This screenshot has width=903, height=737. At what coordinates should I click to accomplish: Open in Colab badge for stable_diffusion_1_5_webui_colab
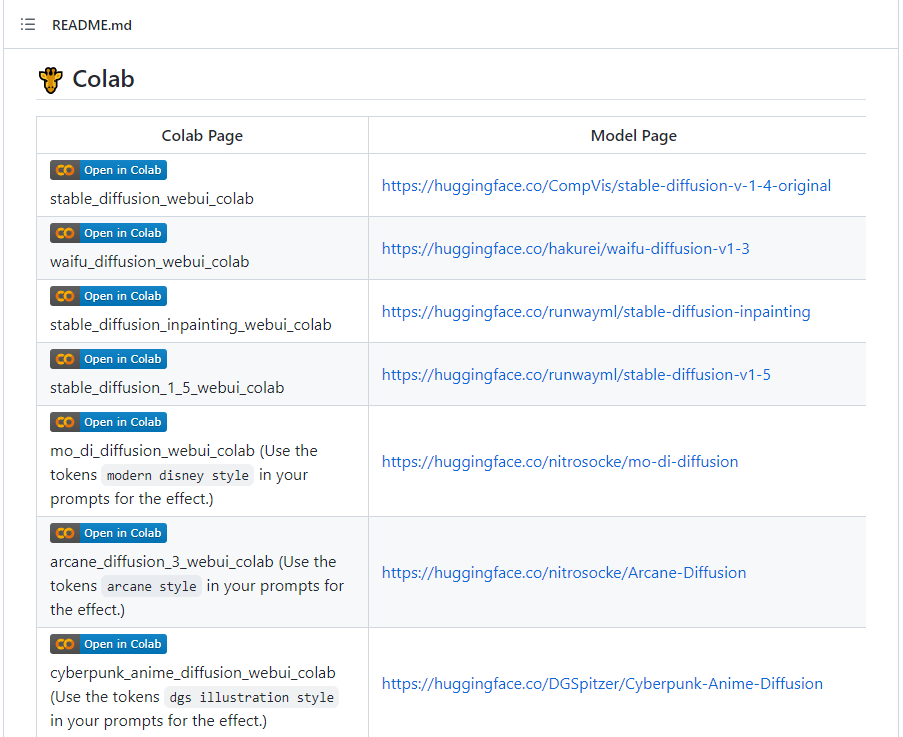pyautogui.click(x=108, y=359)
